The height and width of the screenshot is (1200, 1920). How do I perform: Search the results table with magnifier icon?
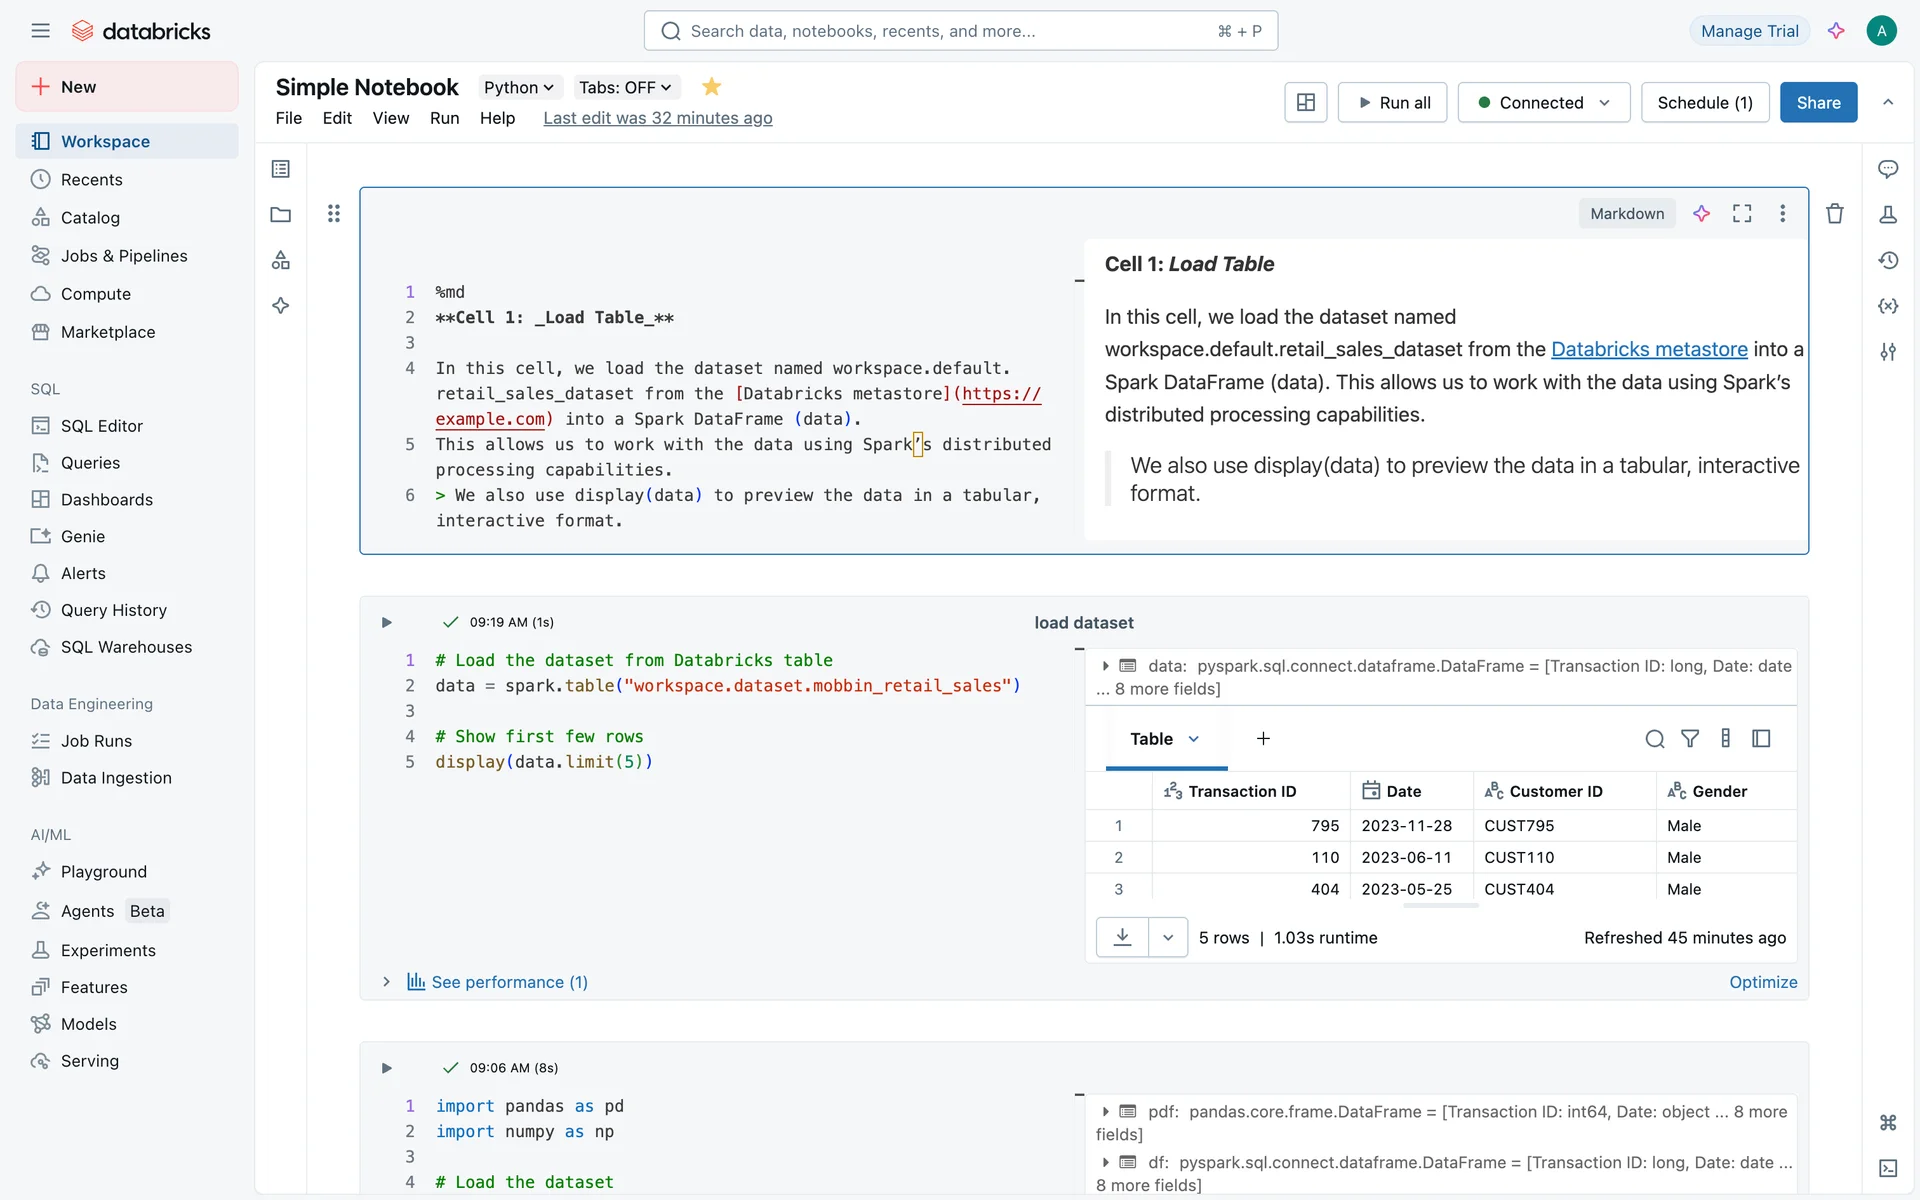tap(1654, 739)
